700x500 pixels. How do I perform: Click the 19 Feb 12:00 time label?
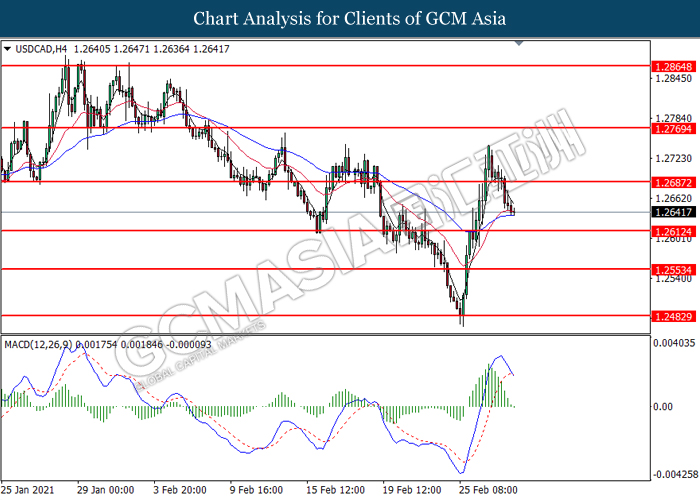click(x=412, y=490)
